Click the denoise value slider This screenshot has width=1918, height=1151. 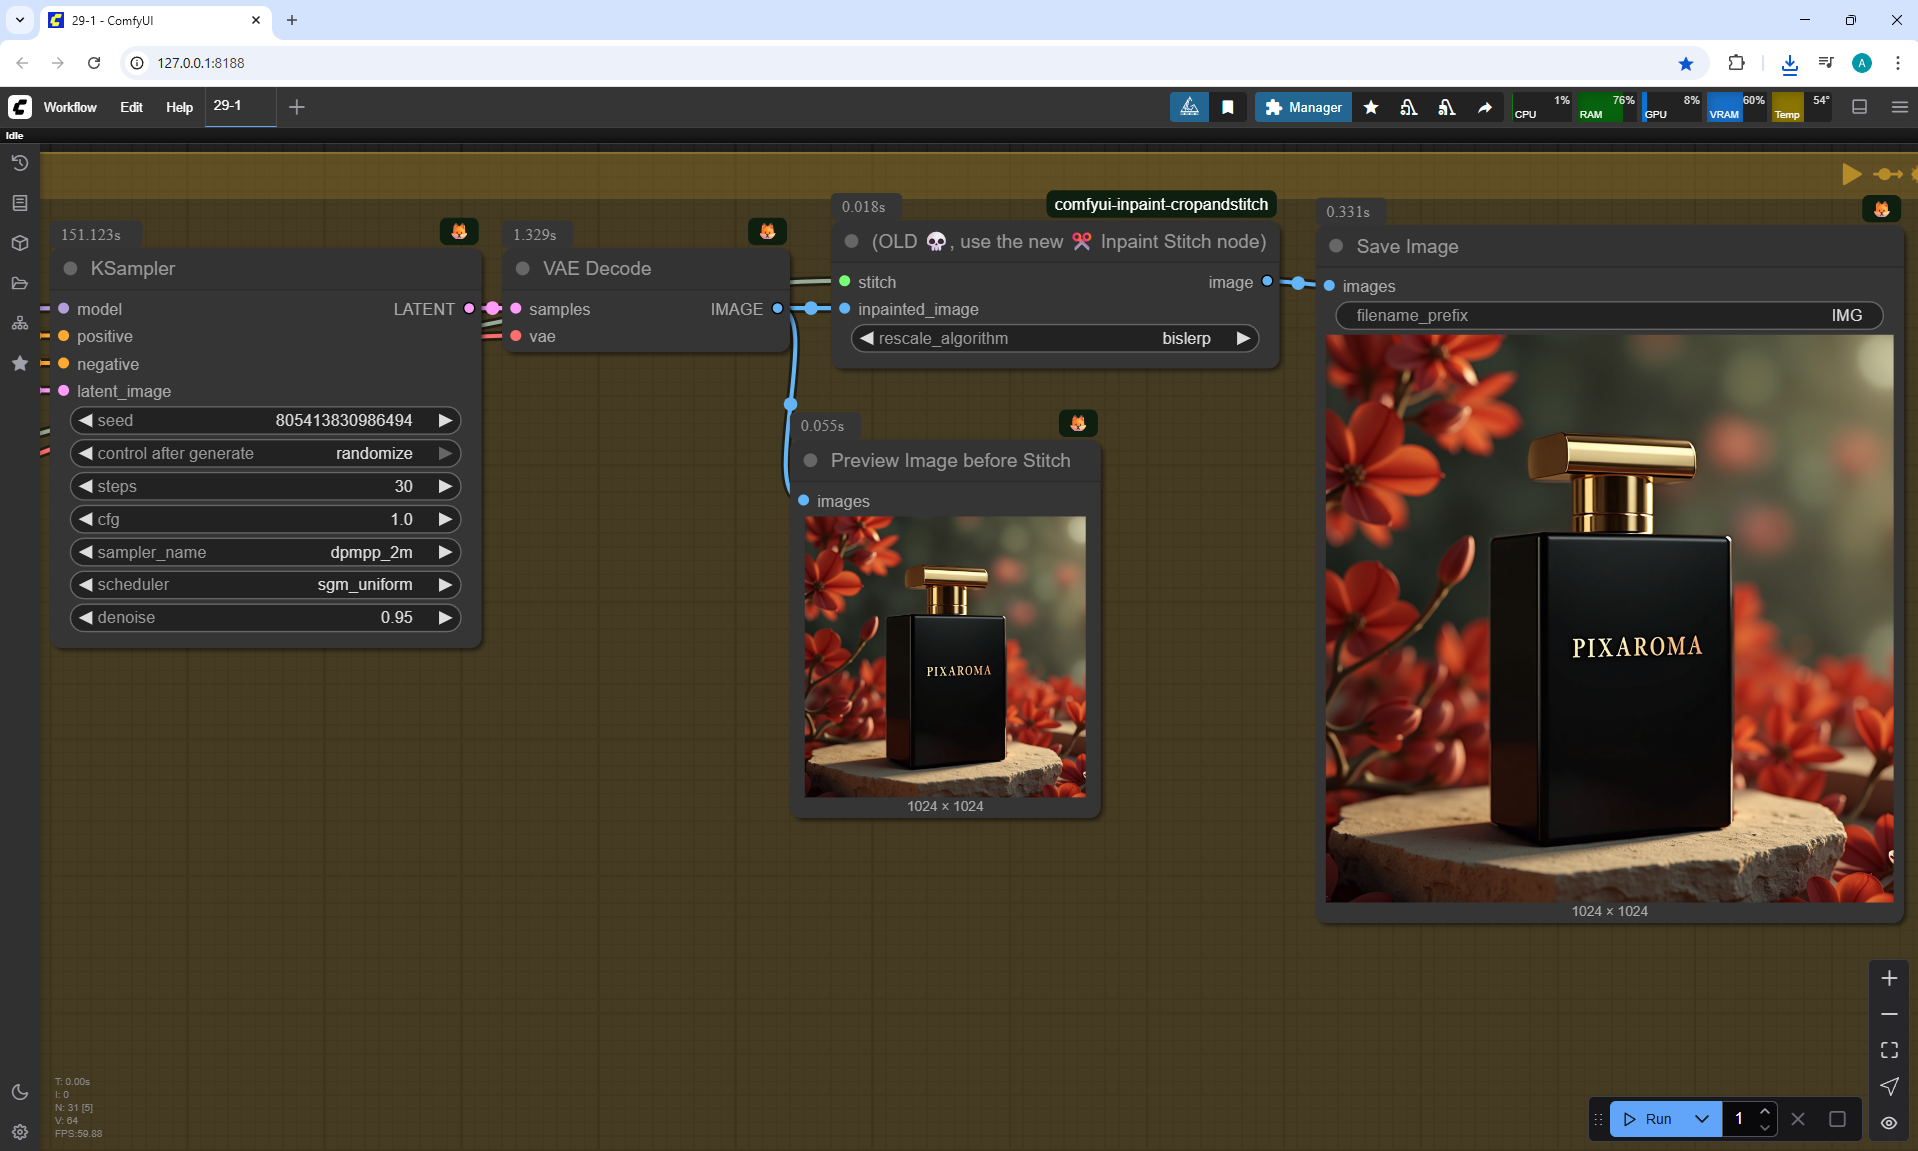tap(265, 617)
